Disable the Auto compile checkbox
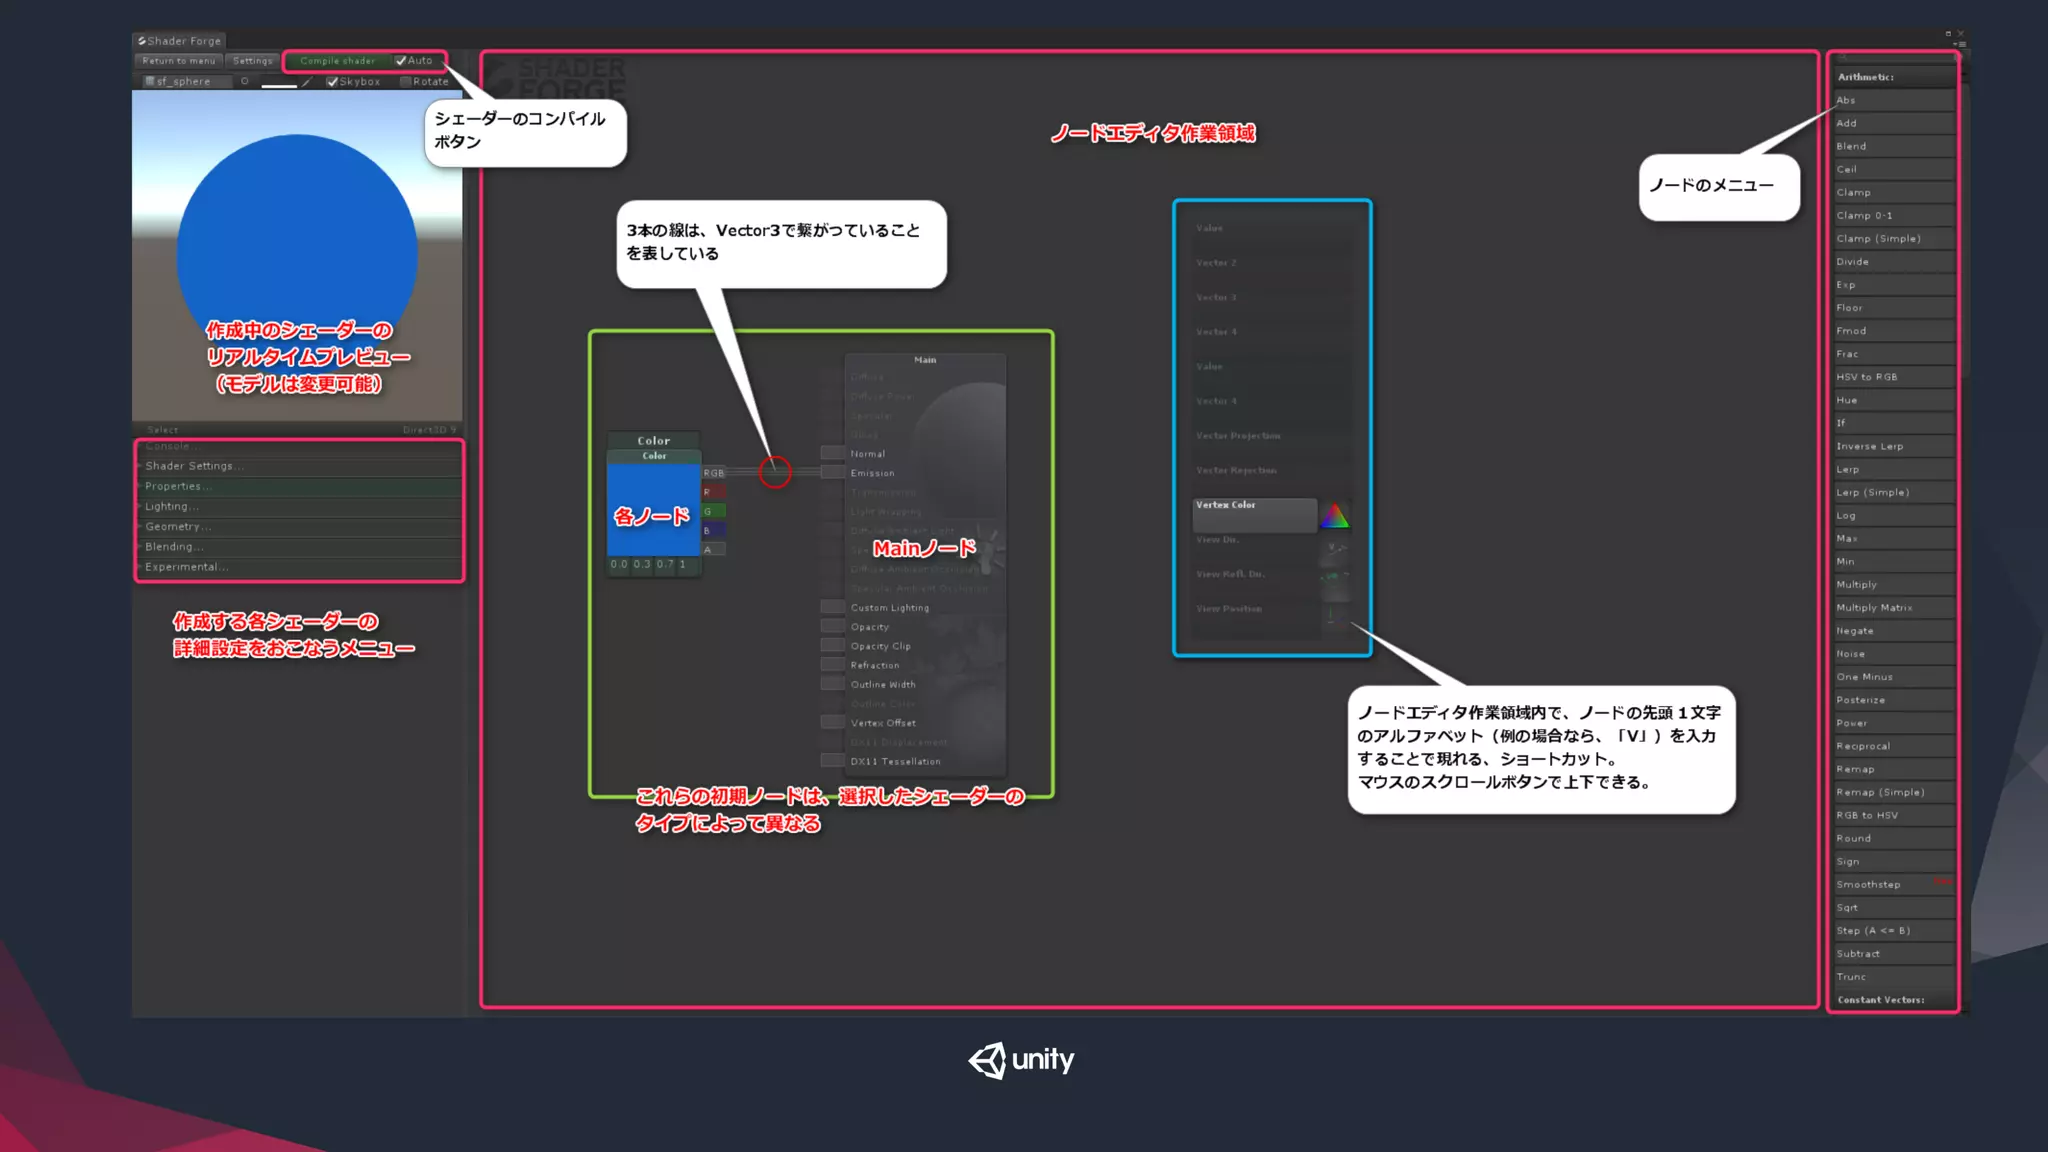The height and width of the screenshot is (1152, 2048). 401,61
